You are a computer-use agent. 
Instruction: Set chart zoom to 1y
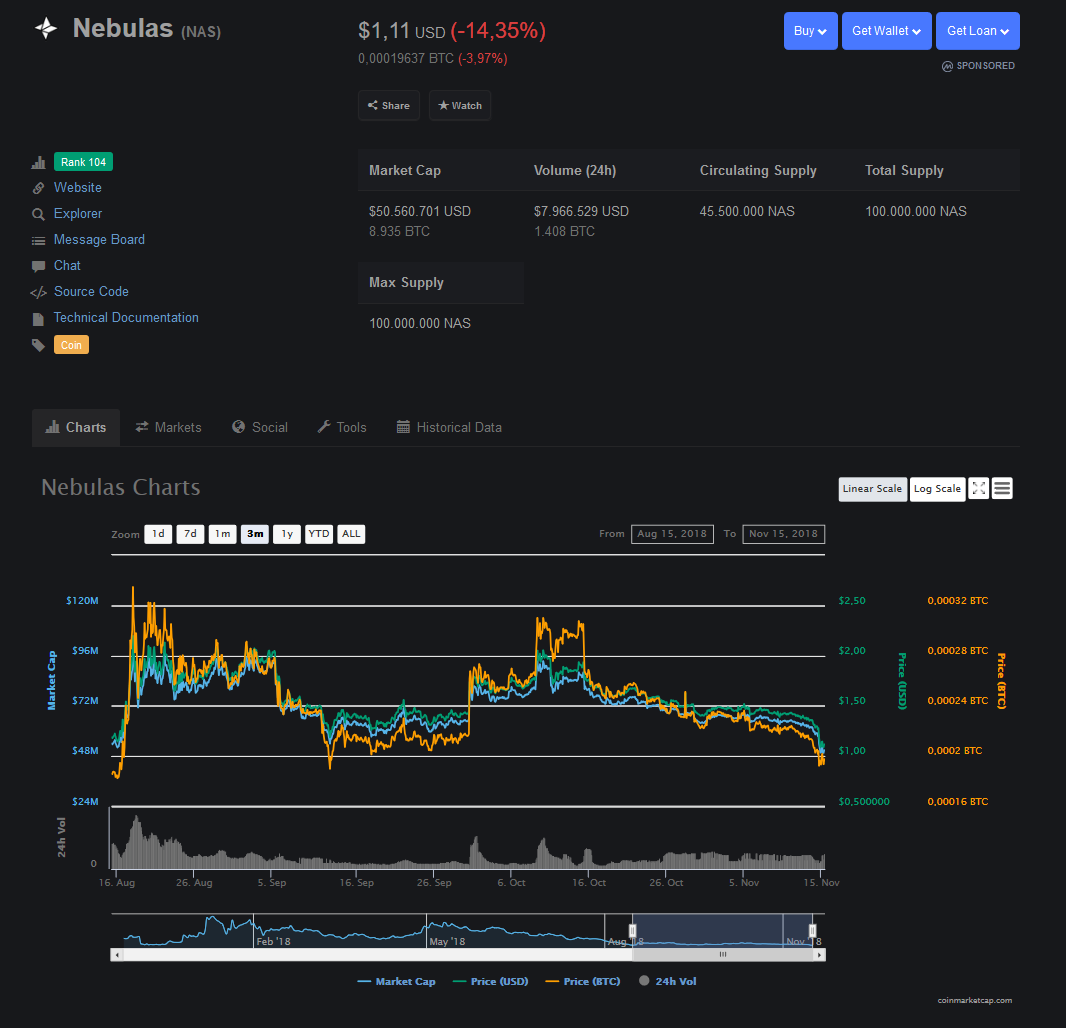(x=287, y=534)
